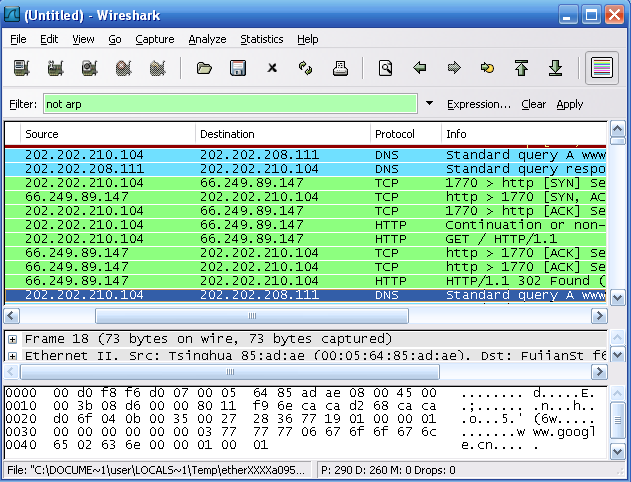The image size is (631, 482).
Task: Open a capture file folder icon
Action: coord(204,68)
